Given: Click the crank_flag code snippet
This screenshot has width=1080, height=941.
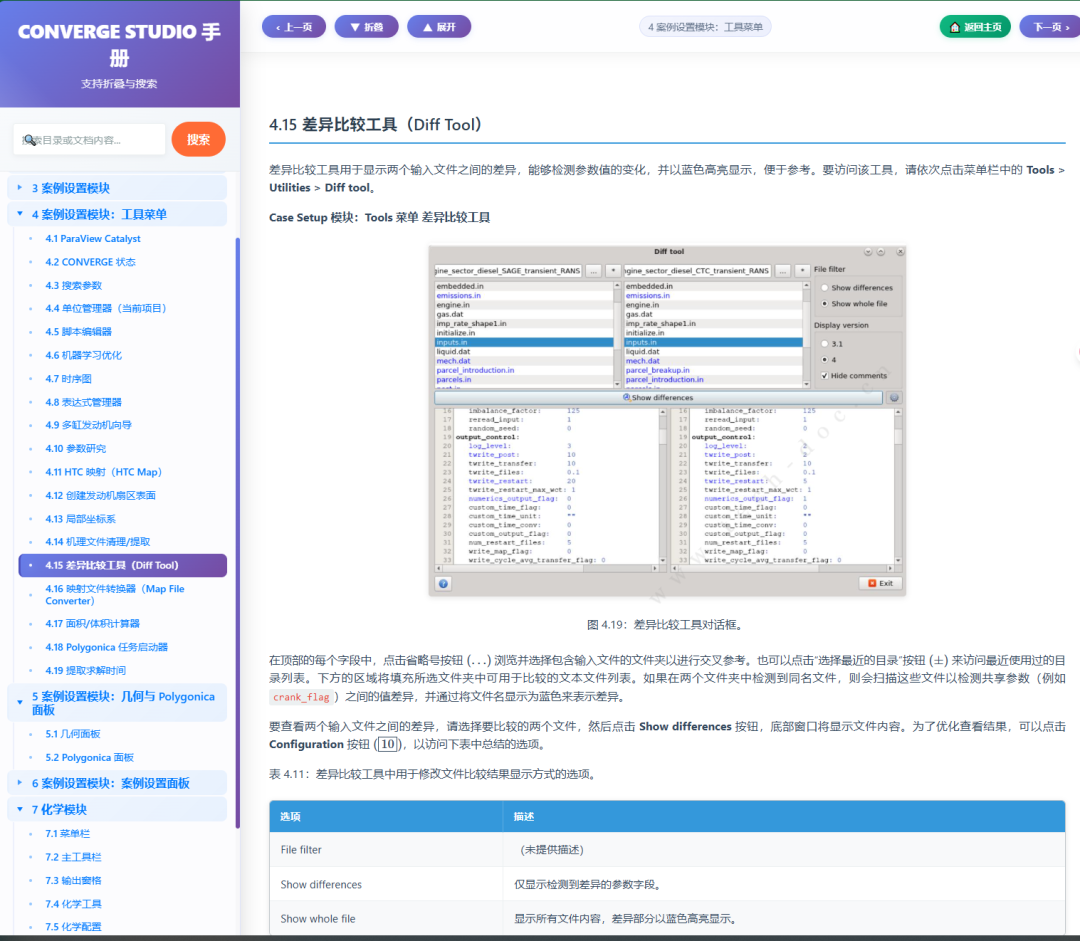Looking at the screenshot, I should (301, 696).
